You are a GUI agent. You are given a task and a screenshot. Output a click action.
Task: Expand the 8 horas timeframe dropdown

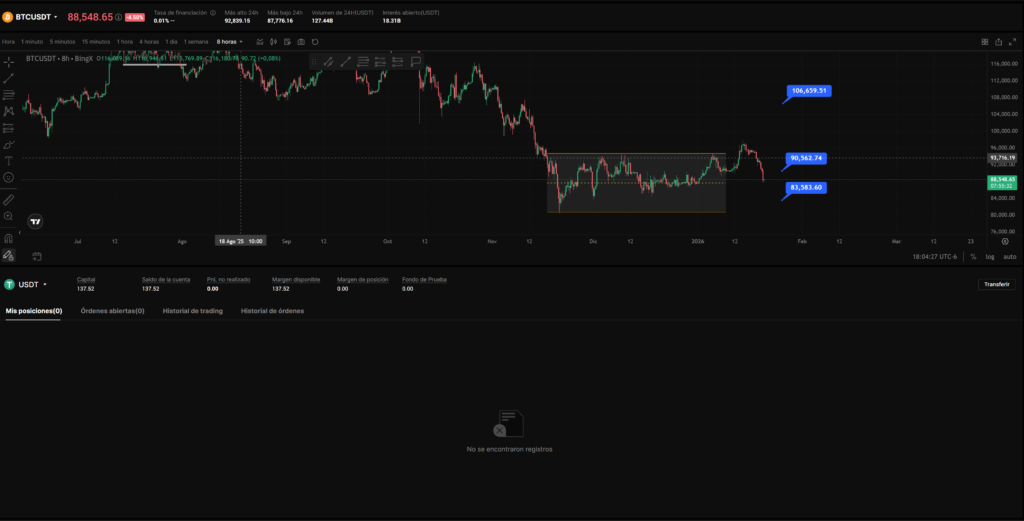pyautogui.click(x=230, y=42)
